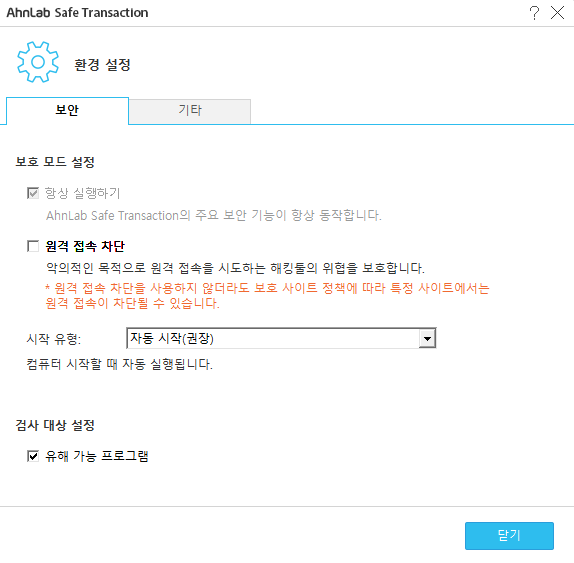Open the 시작 유형 dropdown arrow
Viewport: 574px width, 563px height.
[x=427, y=339]
